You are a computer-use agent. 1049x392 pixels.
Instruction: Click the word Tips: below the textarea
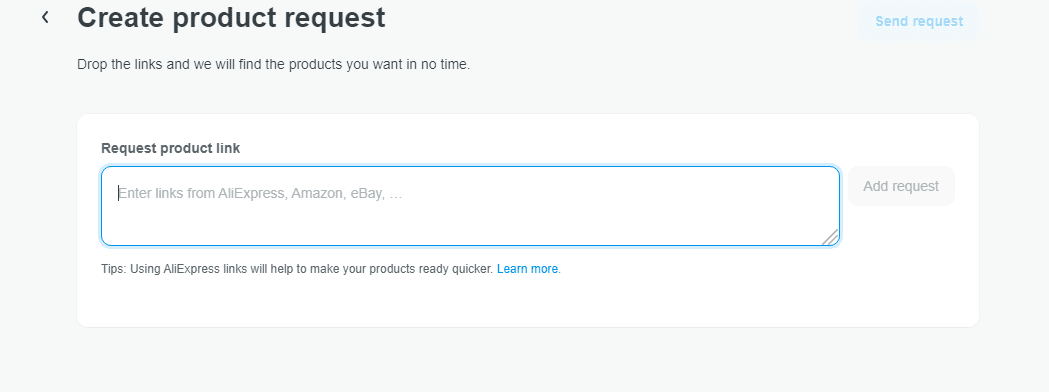coord(114,269)
